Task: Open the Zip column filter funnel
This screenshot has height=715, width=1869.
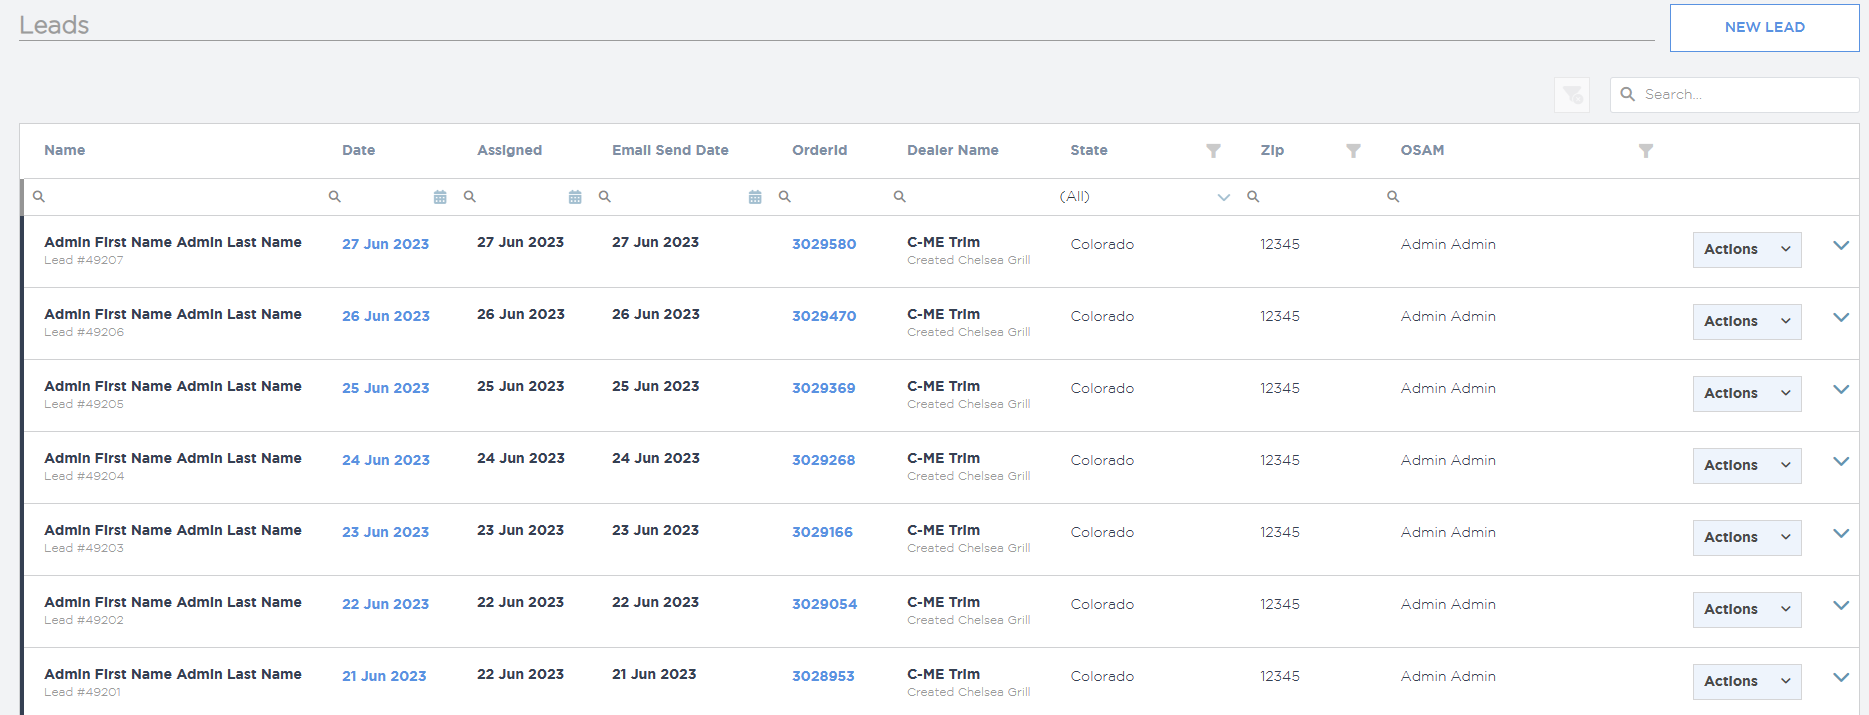Action: click(x=1353, y=151)
